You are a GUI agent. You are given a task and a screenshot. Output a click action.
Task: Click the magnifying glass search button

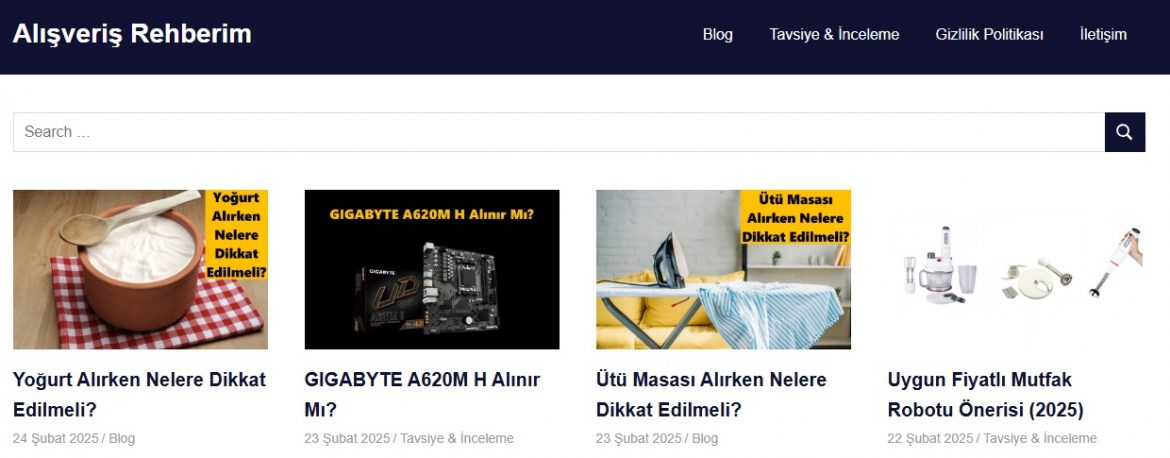pos(1124,132)
